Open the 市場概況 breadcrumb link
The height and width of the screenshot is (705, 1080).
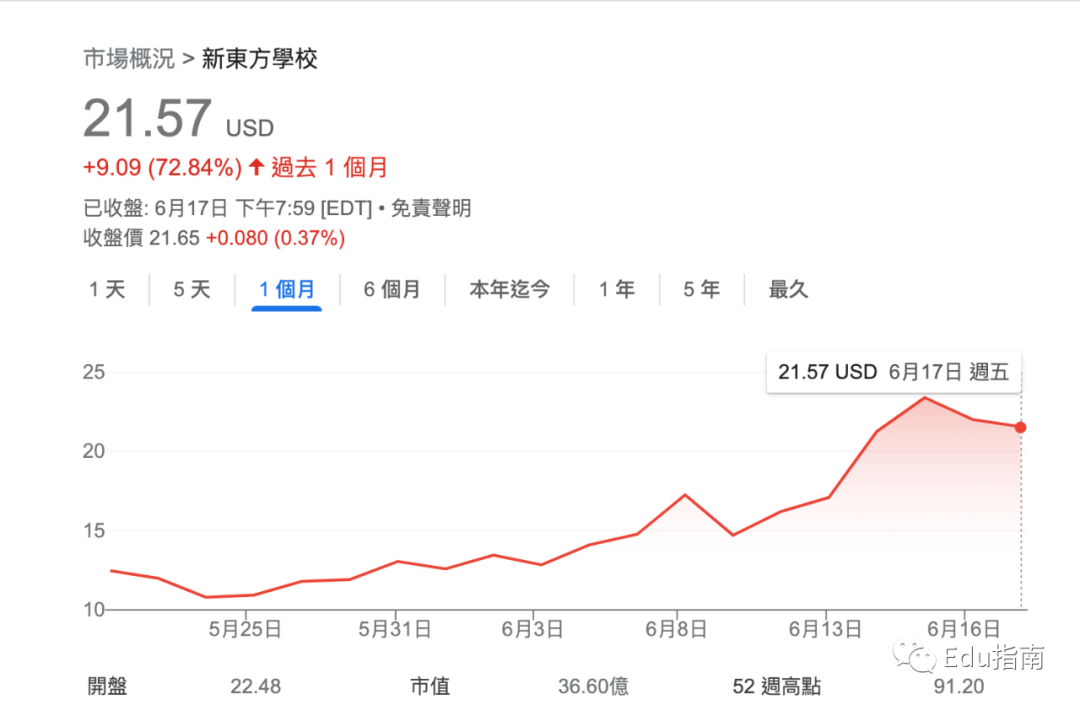click(129, 59)
